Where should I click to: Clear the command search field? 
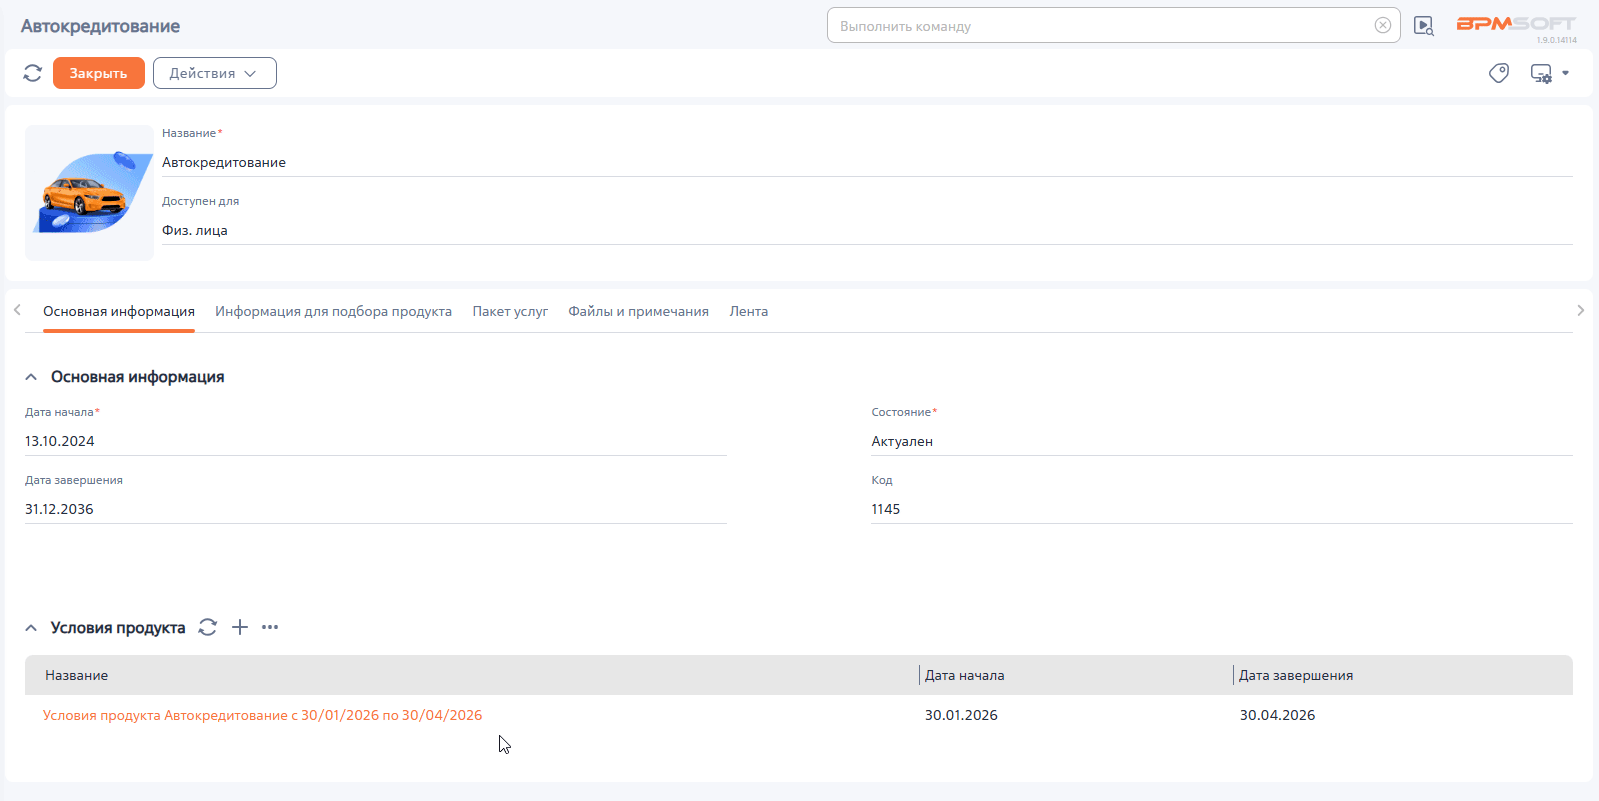[x=1382, y=26]
